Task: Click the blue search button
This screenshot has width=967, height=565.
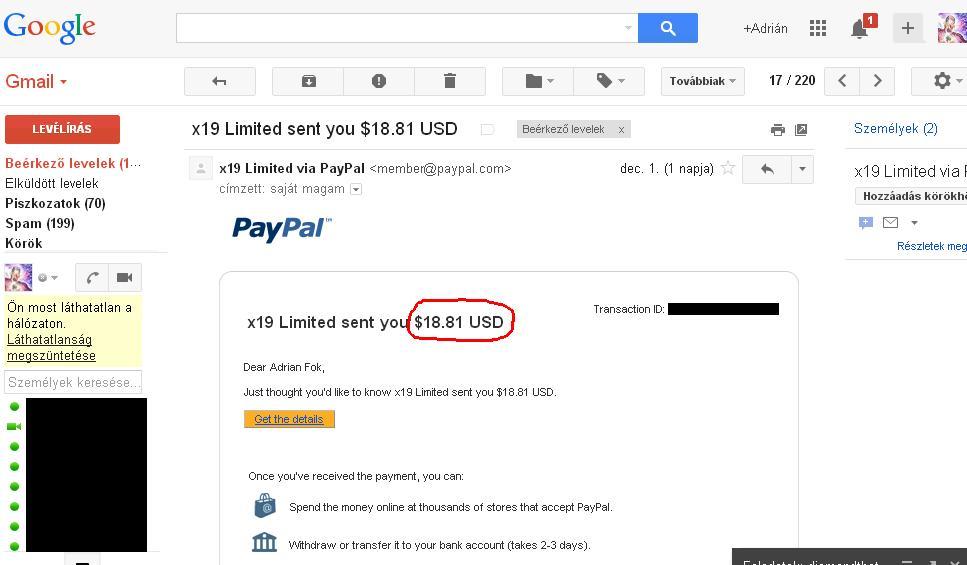Action: [x=668, y=28]
